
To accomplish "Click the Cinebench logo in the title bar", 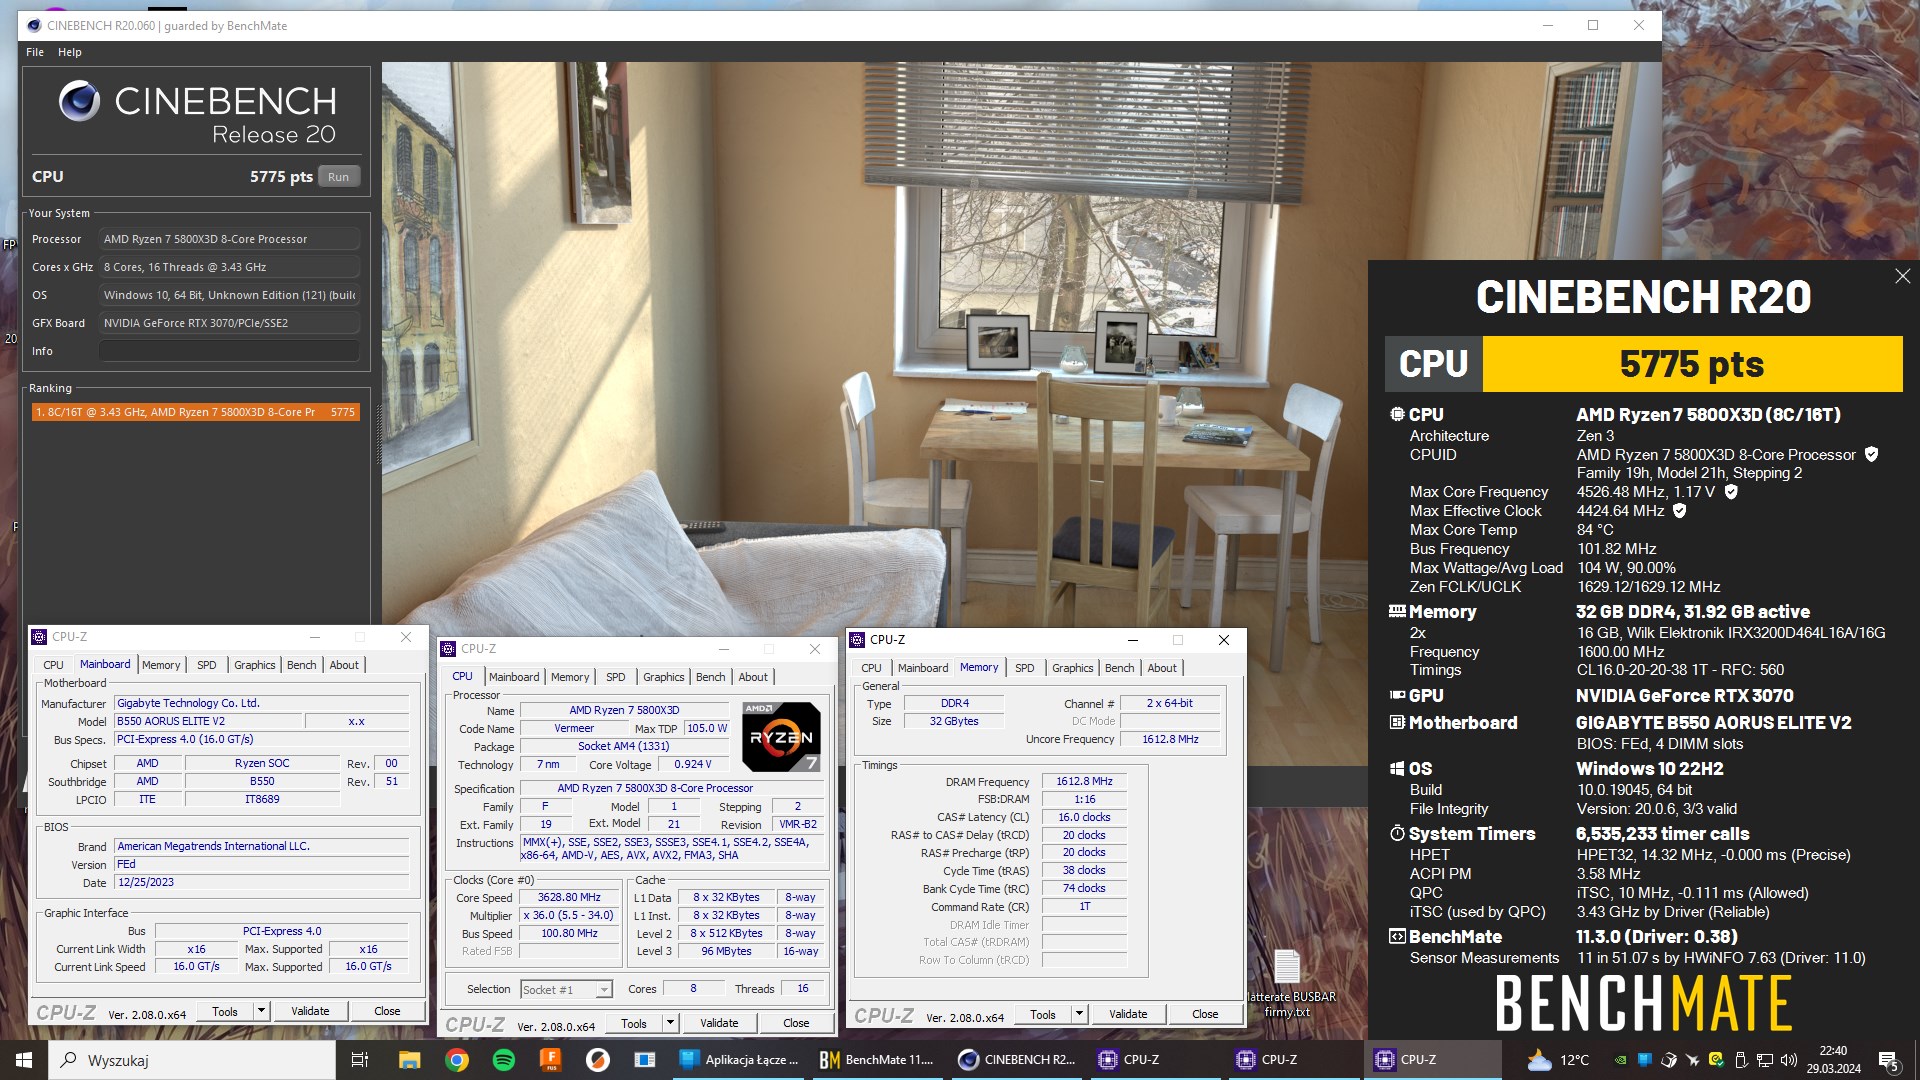I will [34, 25].
